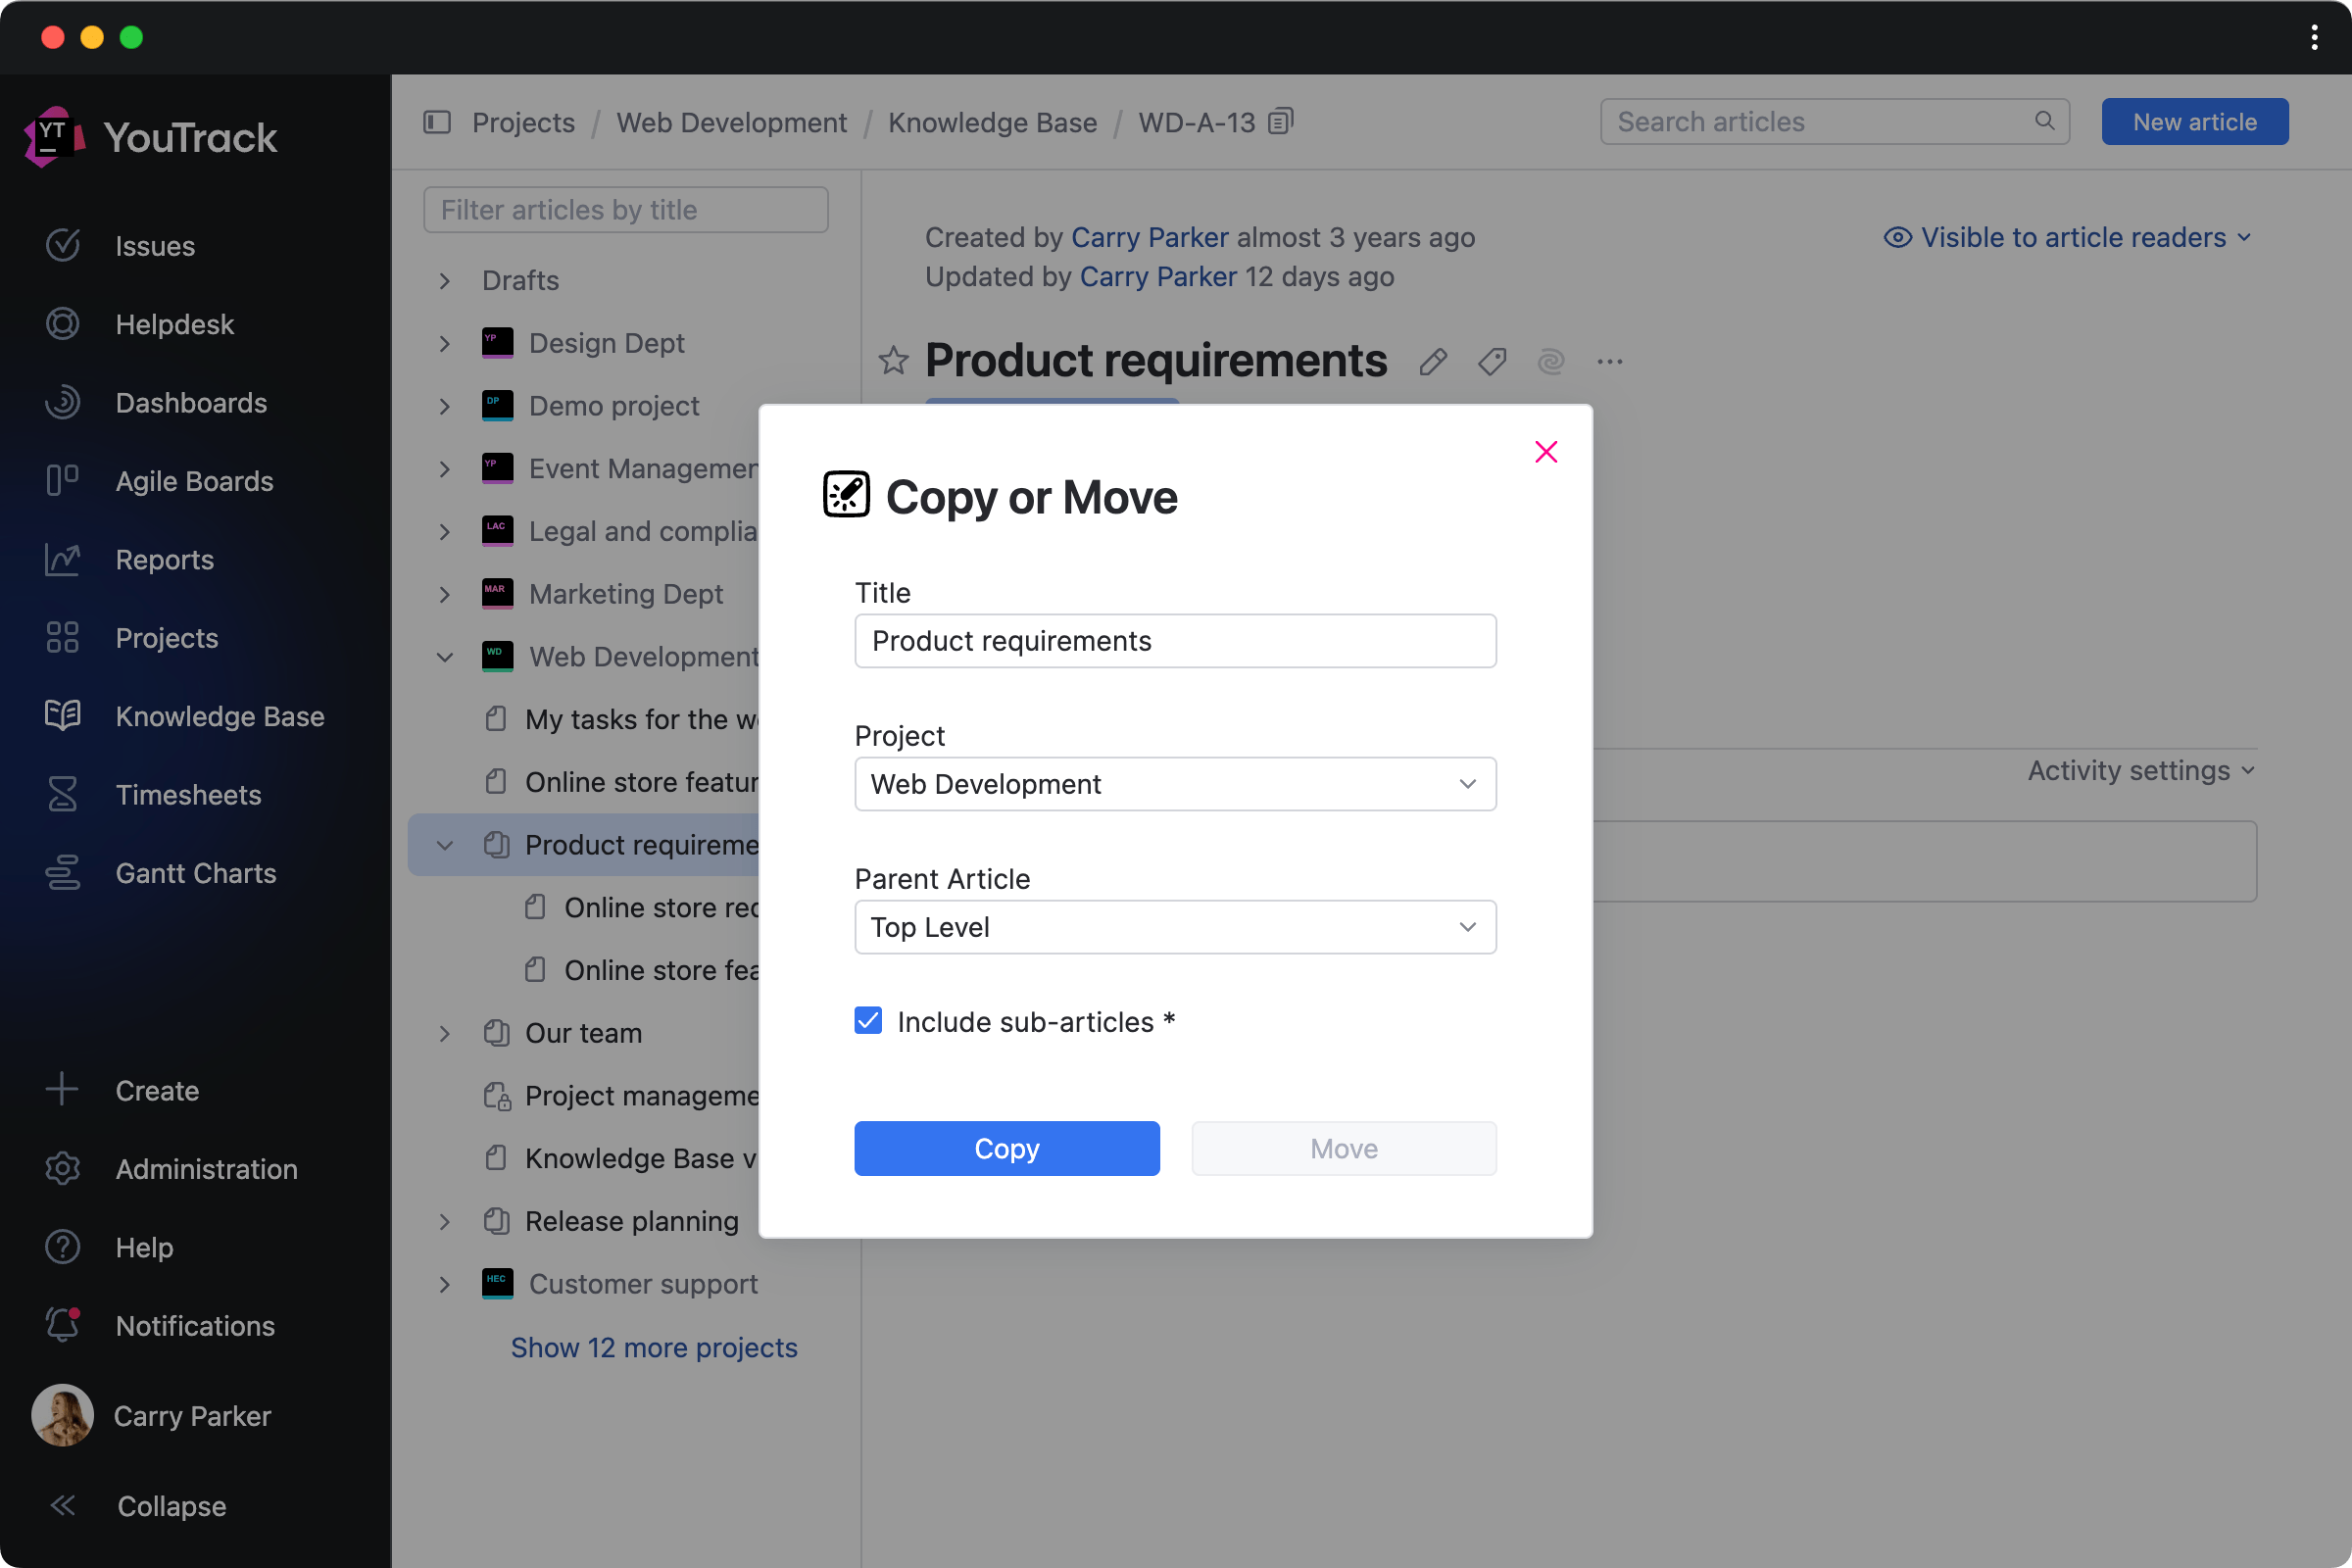This screenshot has width=2352, height=1568.
Task: Click the pencil edit icon near title
Action: coord(1432,362)
